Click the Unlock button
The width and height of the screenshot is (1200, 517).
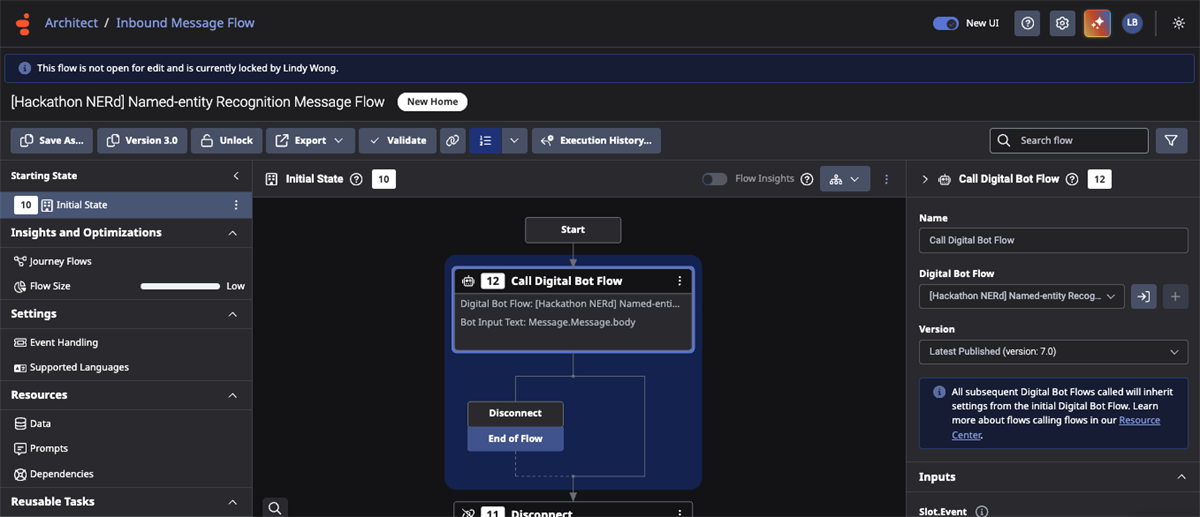coord(226,141)
